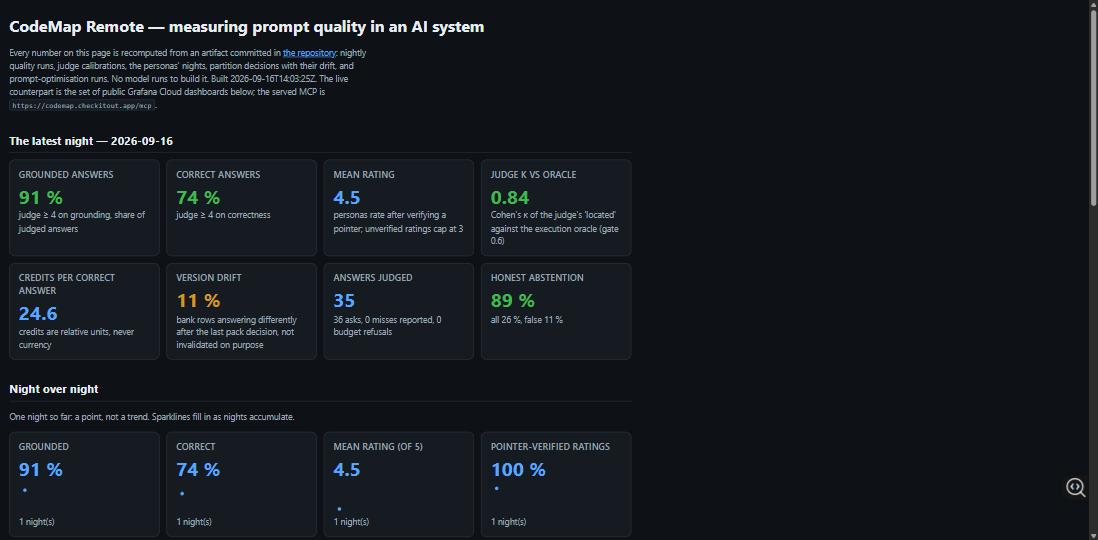1098x540 pixels.
Task: Click the 35 answers judged value
Action: coord(344,300)
